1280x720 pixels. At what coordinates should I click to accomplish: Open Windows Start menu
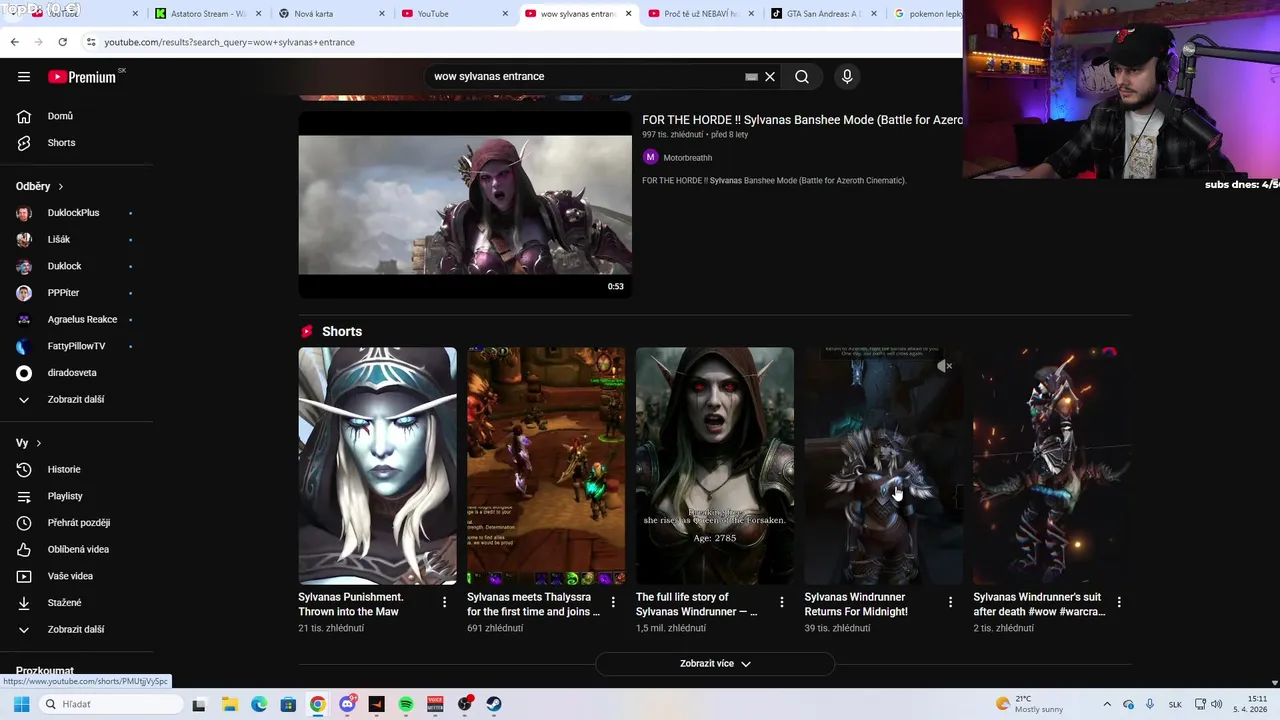click(21, 704)
